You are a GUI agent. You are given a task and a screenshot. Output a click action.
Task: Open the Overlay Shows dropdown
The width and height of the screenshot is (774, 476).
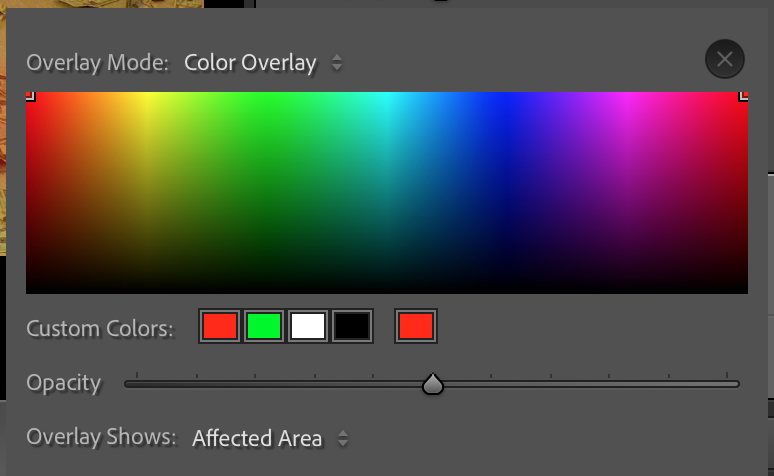[x=271, y=438]
